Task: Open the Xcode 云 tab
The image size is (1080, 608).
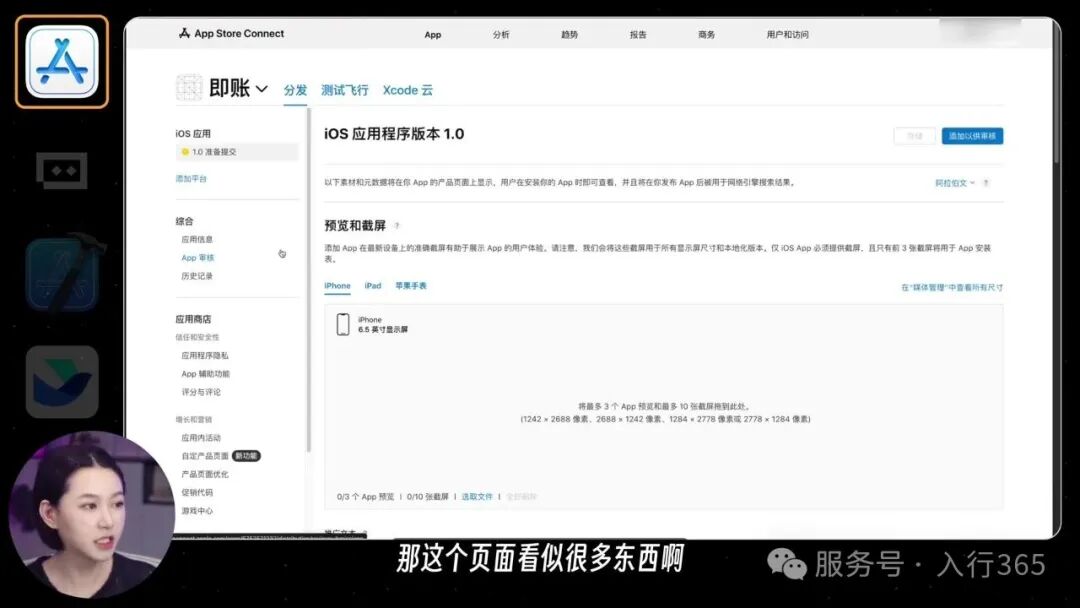Action: 408,89
